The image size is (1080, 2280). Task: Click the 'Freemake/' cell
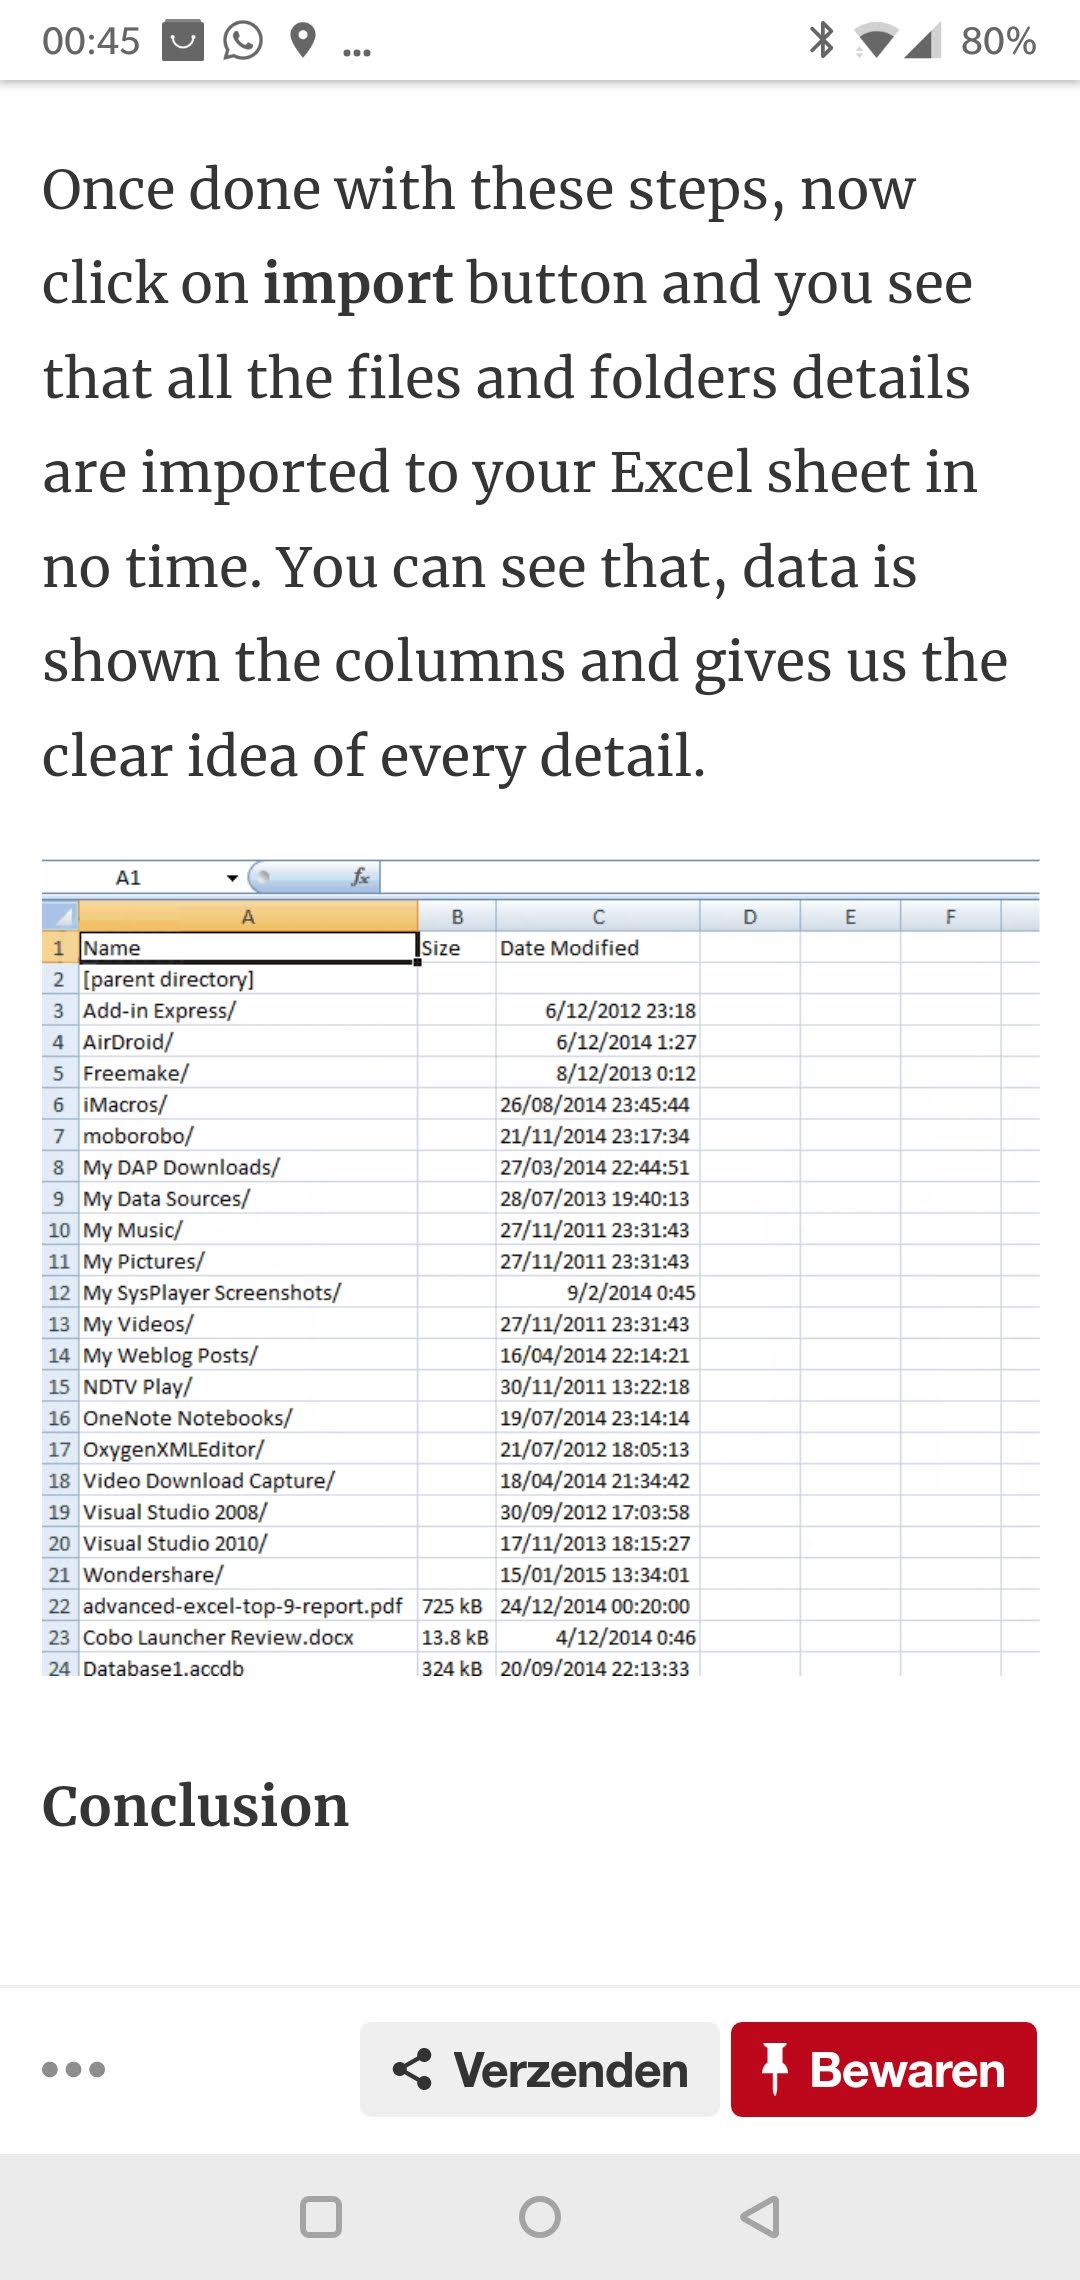(248, 1073)
